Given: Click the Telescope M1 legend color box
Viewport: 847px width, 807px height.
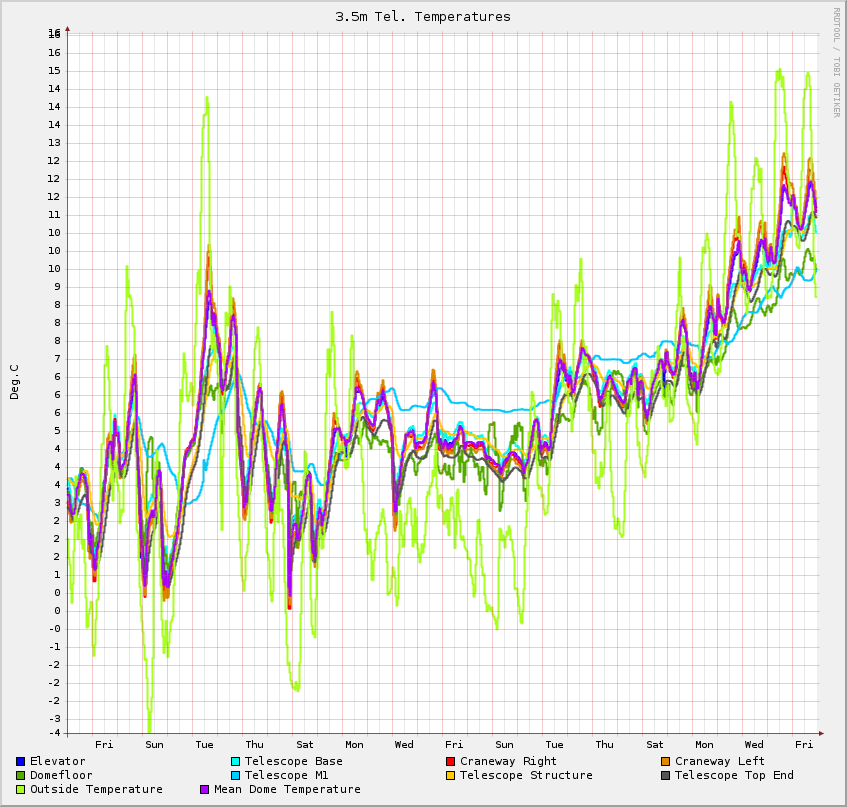Looking at the screenshot, I should pos(236,776).
